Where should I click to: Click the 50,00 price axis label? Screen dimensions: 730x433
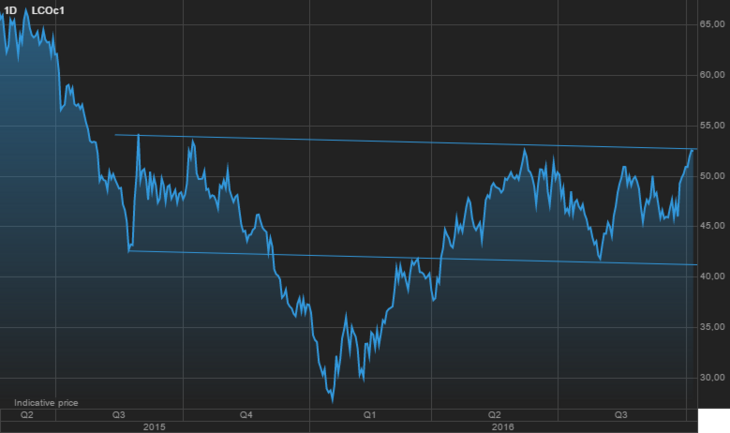click(x=712, y=176)
